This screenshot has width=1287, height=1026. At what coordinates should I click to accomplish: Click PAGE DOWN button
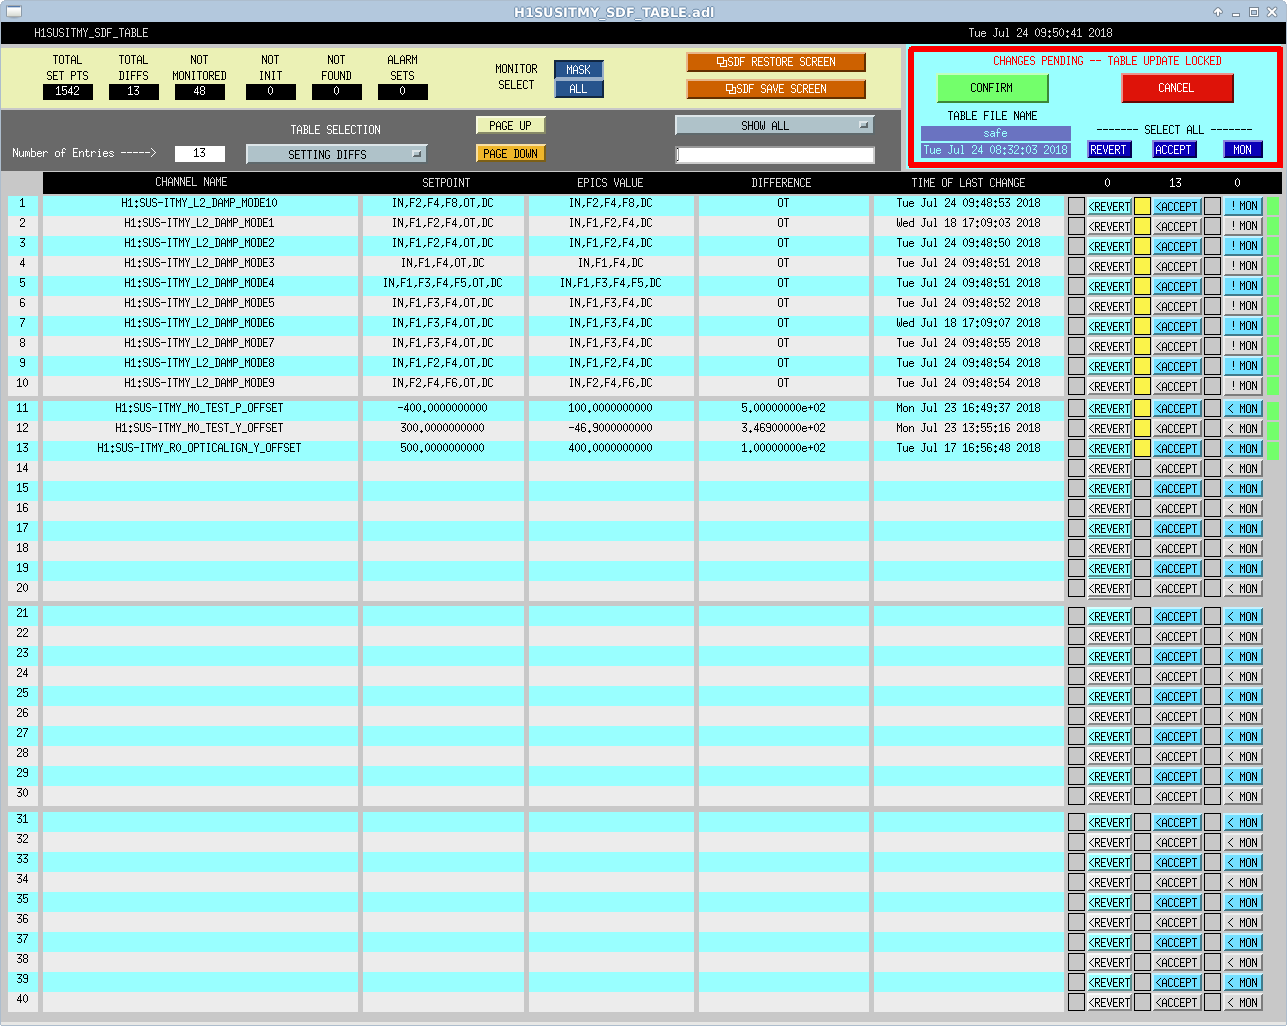click(510, 153)
